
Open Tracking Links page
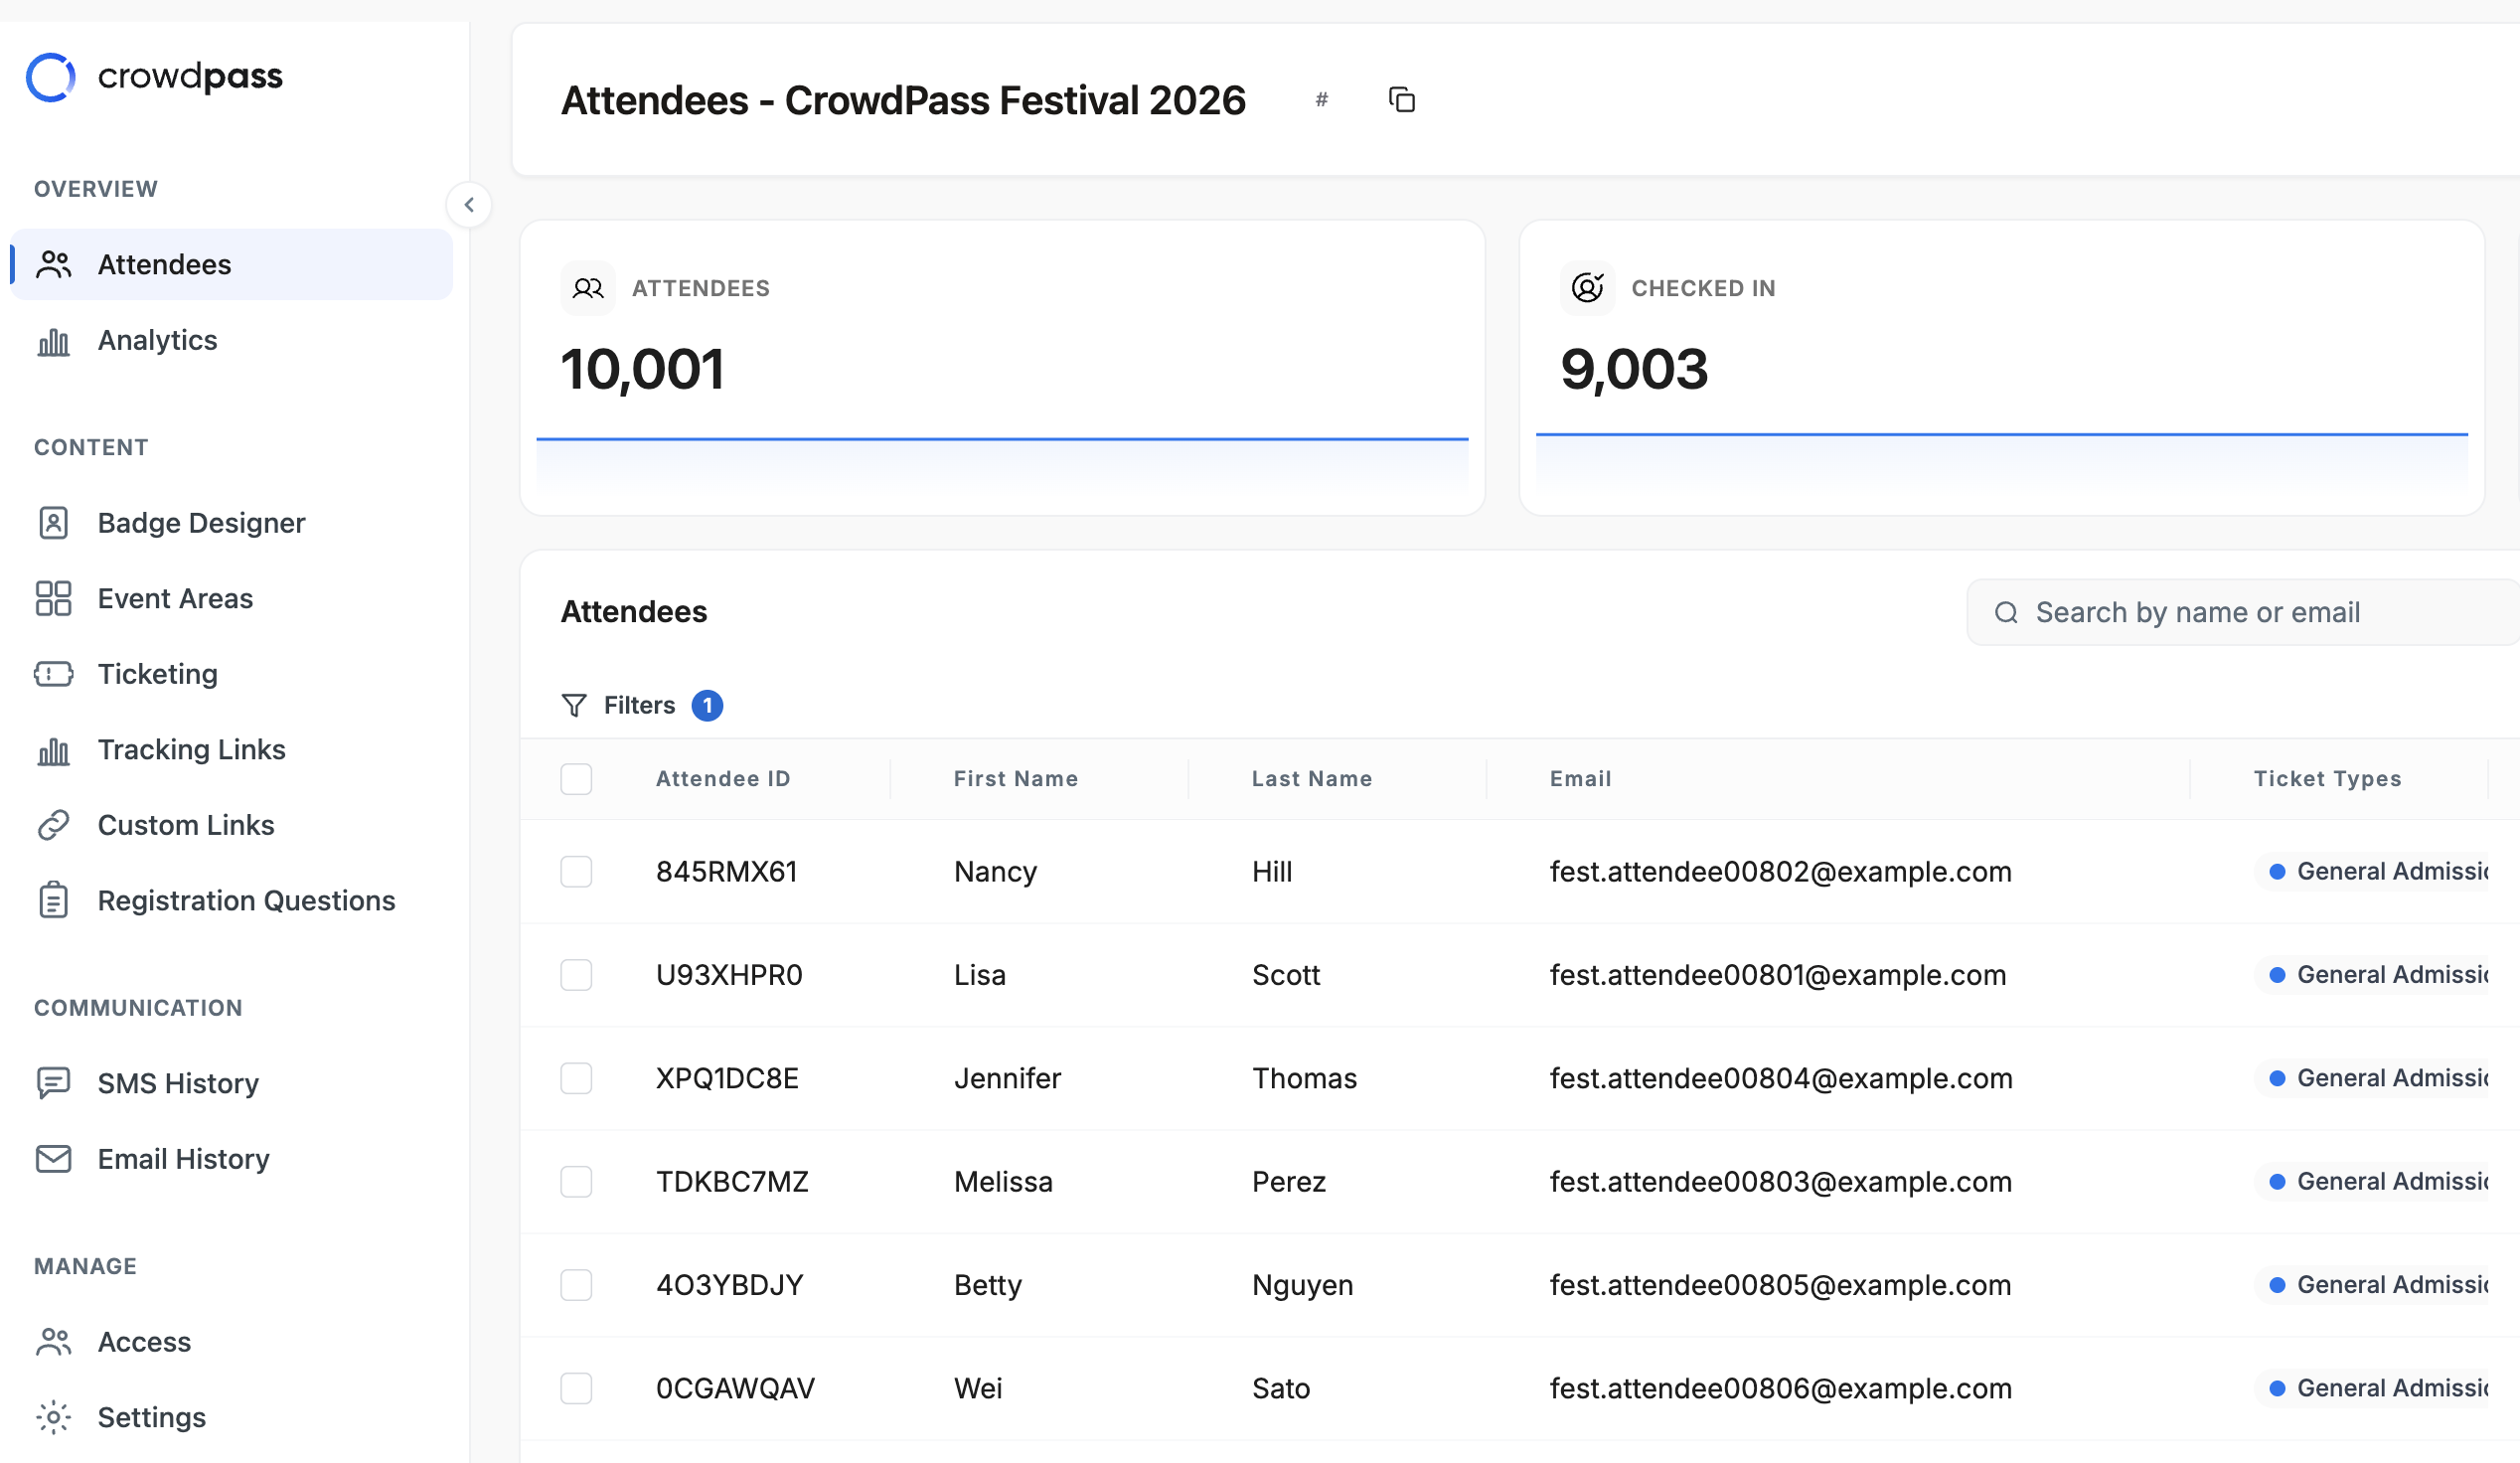pyautogui.click(x=231, y=750)
